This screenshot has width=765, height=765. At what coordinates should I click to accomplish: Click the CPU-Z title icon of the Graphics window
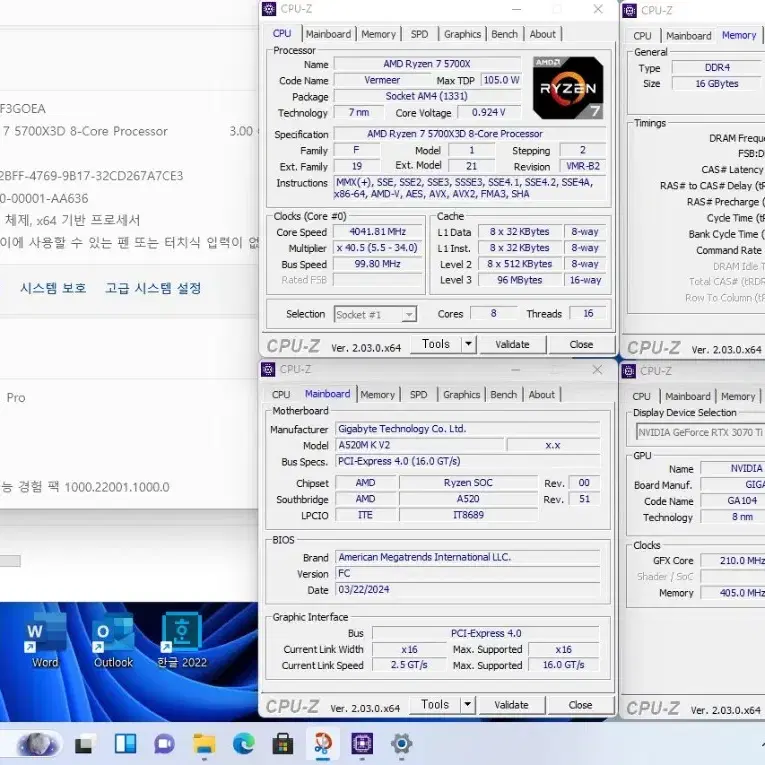point(628,371)
